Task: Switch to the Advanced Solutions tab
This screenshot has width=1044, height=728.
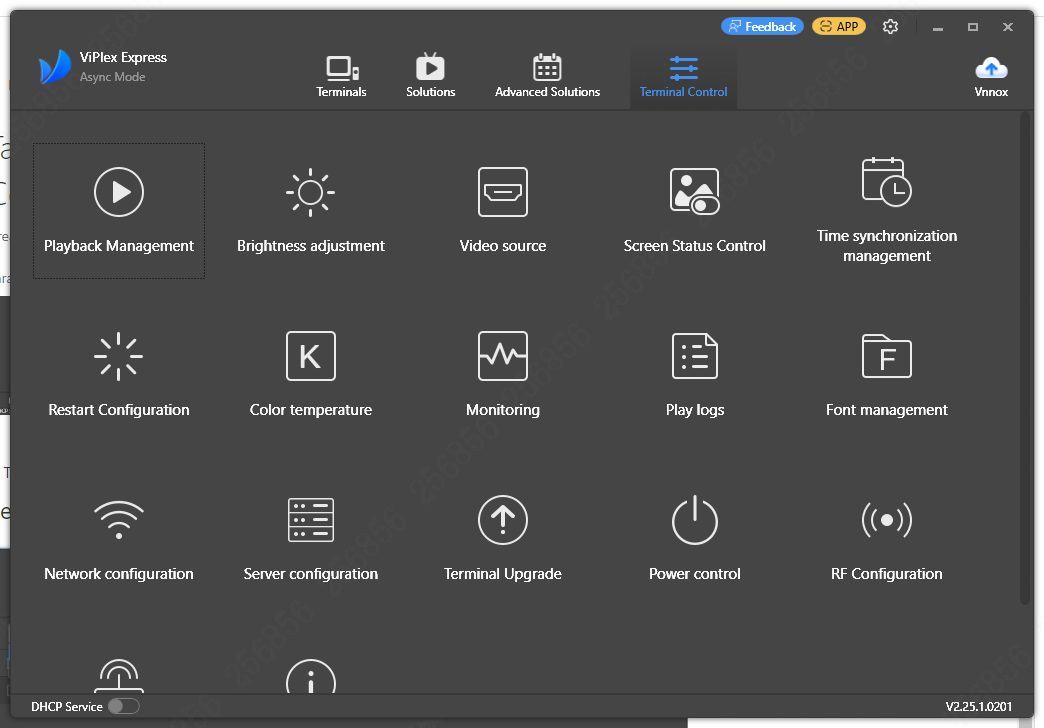Action: pyautogui.click(x=547, y=74)
